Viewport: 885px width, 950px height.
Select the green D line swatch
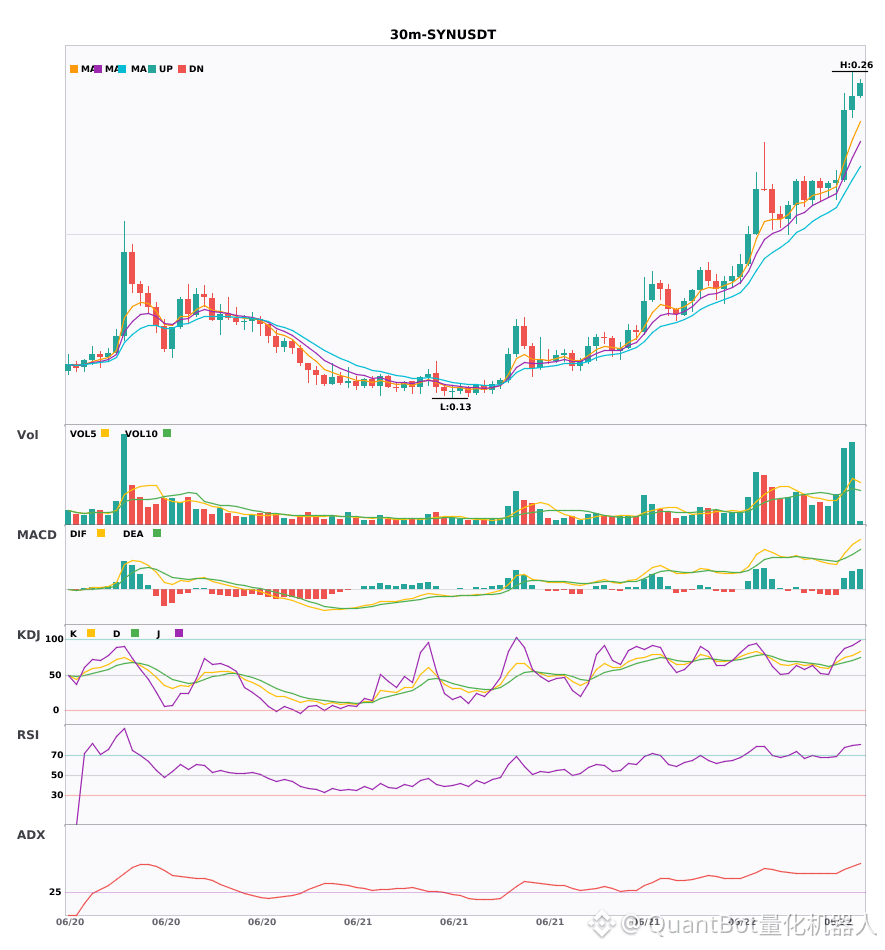pos(135,633)
